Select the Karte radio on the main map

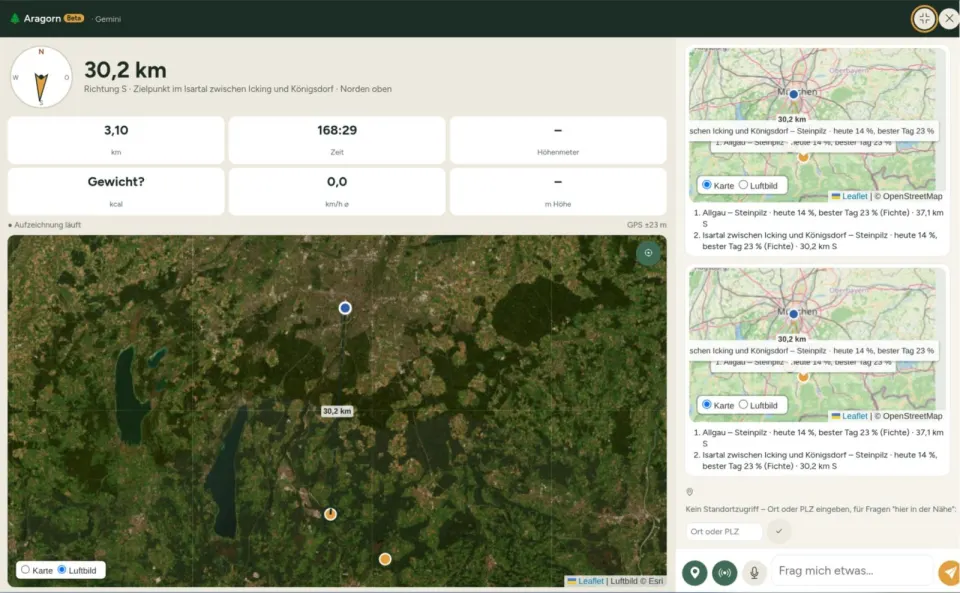point(25,570)
